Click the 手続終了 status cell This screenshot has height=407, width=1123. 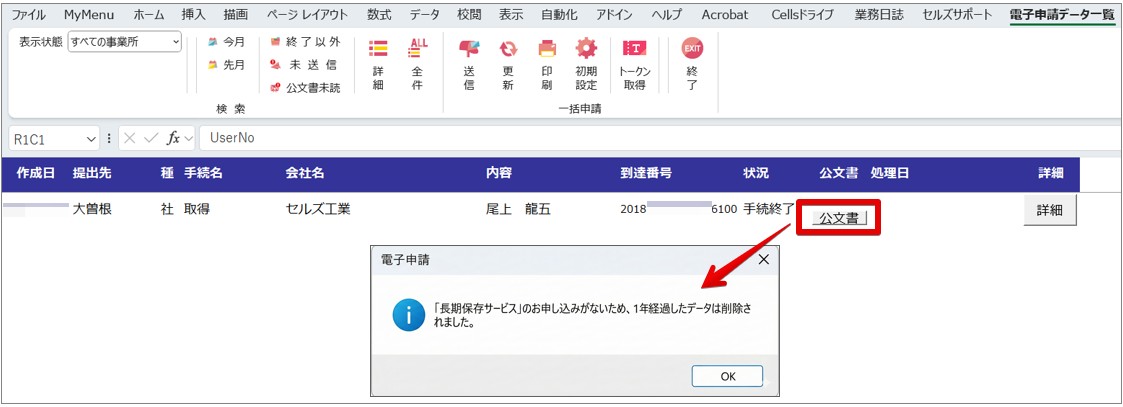click(x=769, y=210)
